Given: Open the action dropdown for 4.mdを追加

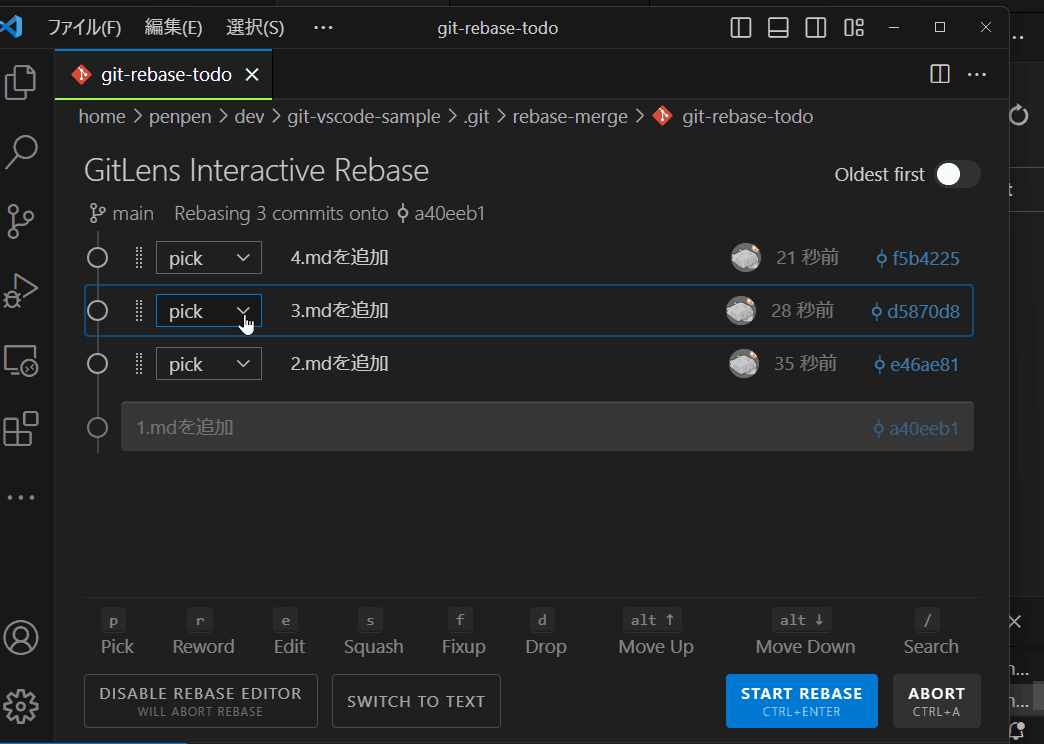Looking at the screenshot, I should 208,258.
